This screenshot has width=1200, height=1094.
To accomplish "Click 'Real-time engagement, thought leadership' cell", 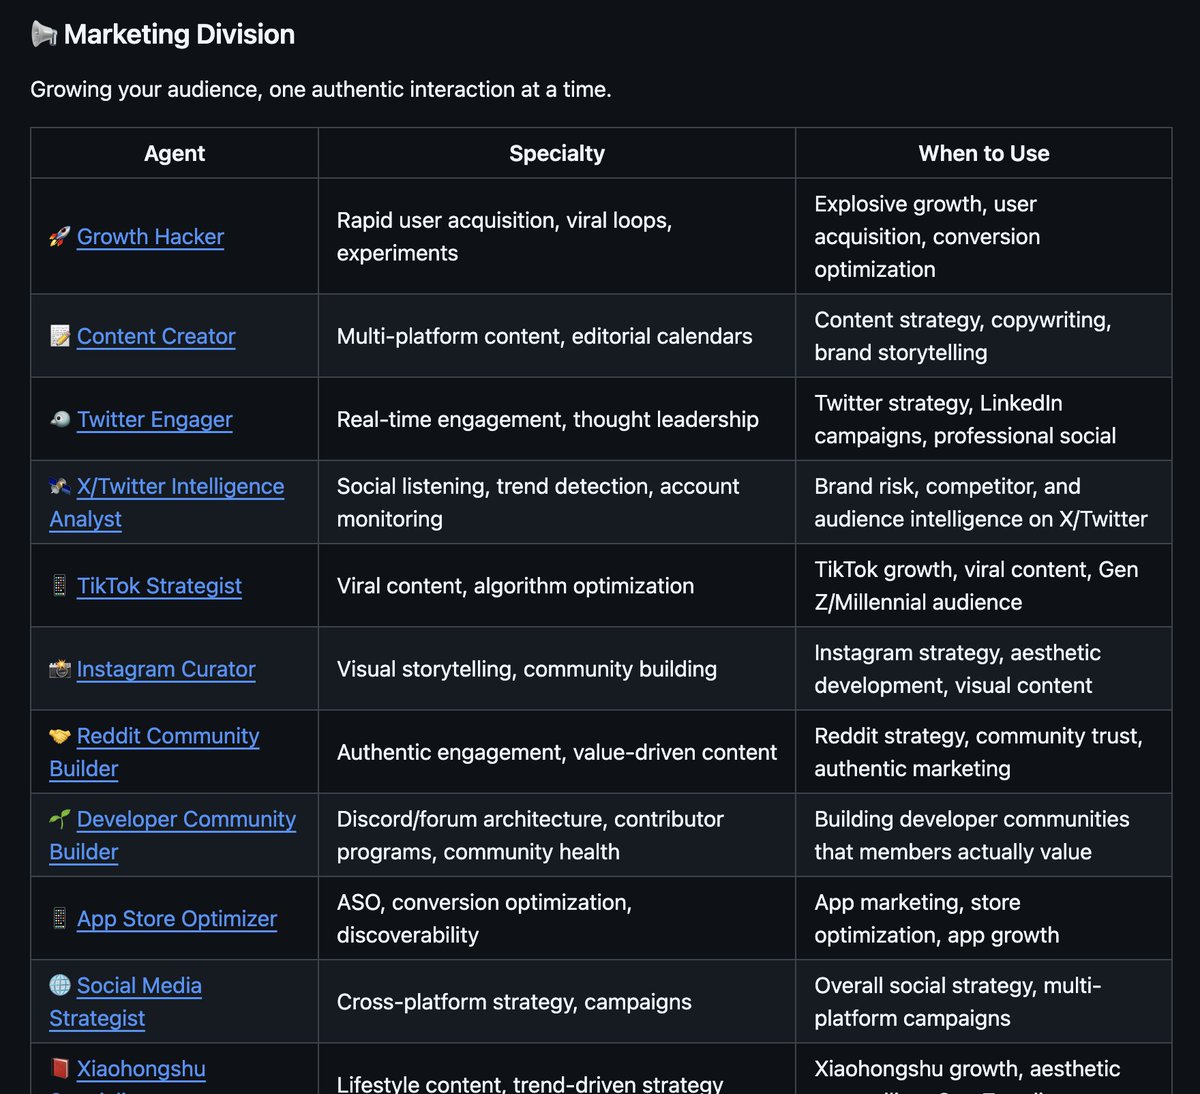I will coord(557,419).
